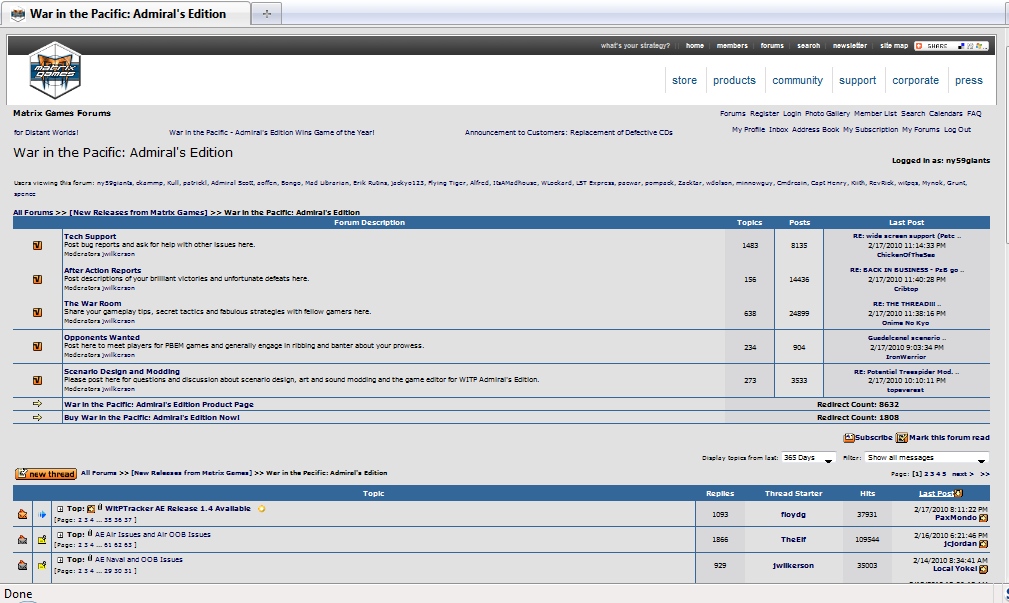
Task: Open the Photo Gallery link
Action: point(827,113)
